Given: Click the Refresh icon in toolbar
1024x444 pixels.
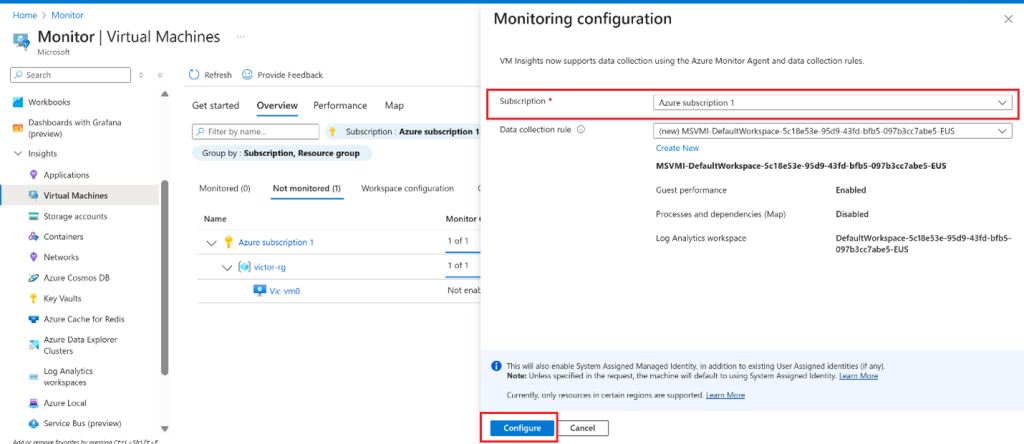Looking at the screenshot, I should [x=194, y=75].
